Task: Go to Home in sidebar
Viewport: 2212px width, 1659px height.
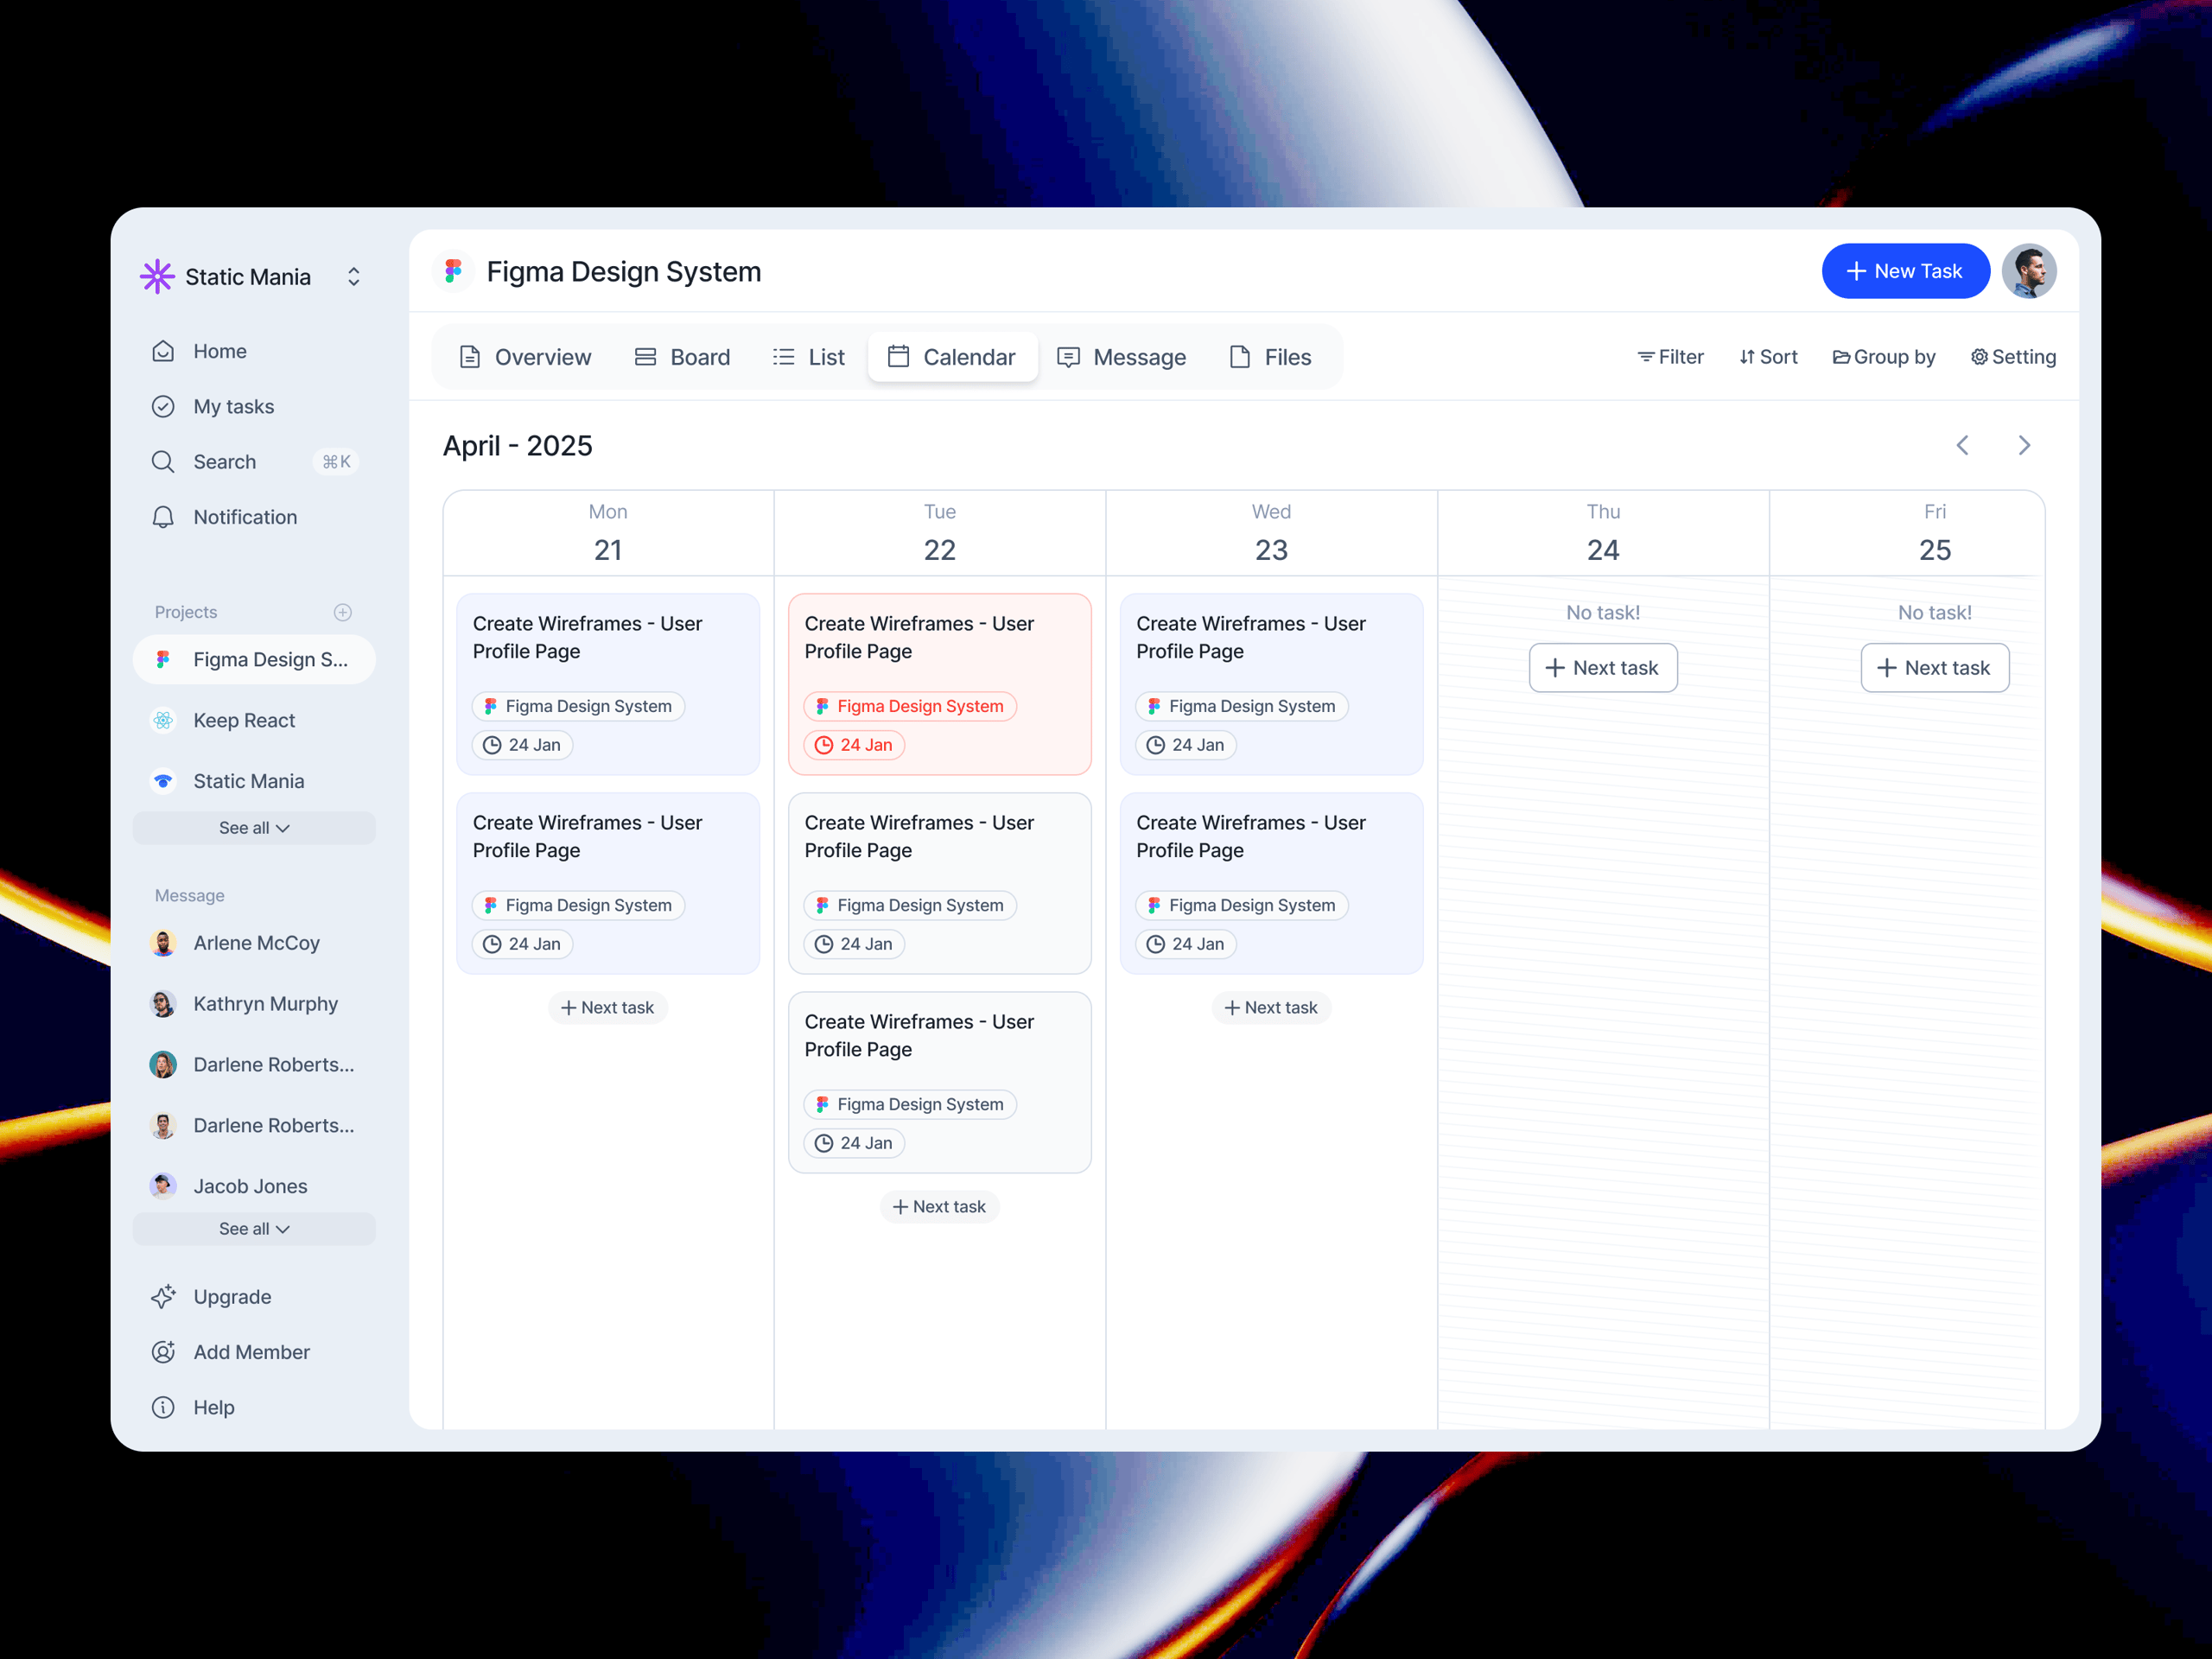Action: [x=254, y=351]
